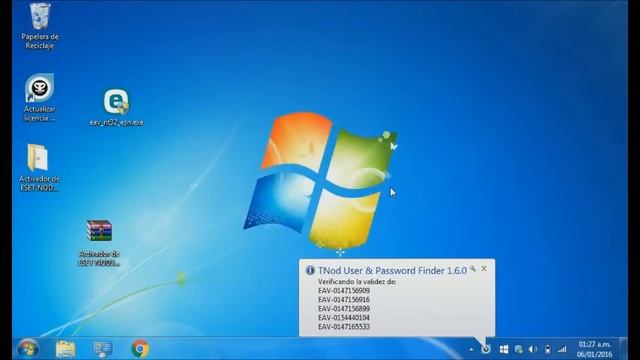This screenshot has height=360, width=640.
Task: Click the TNod User & Password Finder 1.6.0 title
Action: (392, 271)
